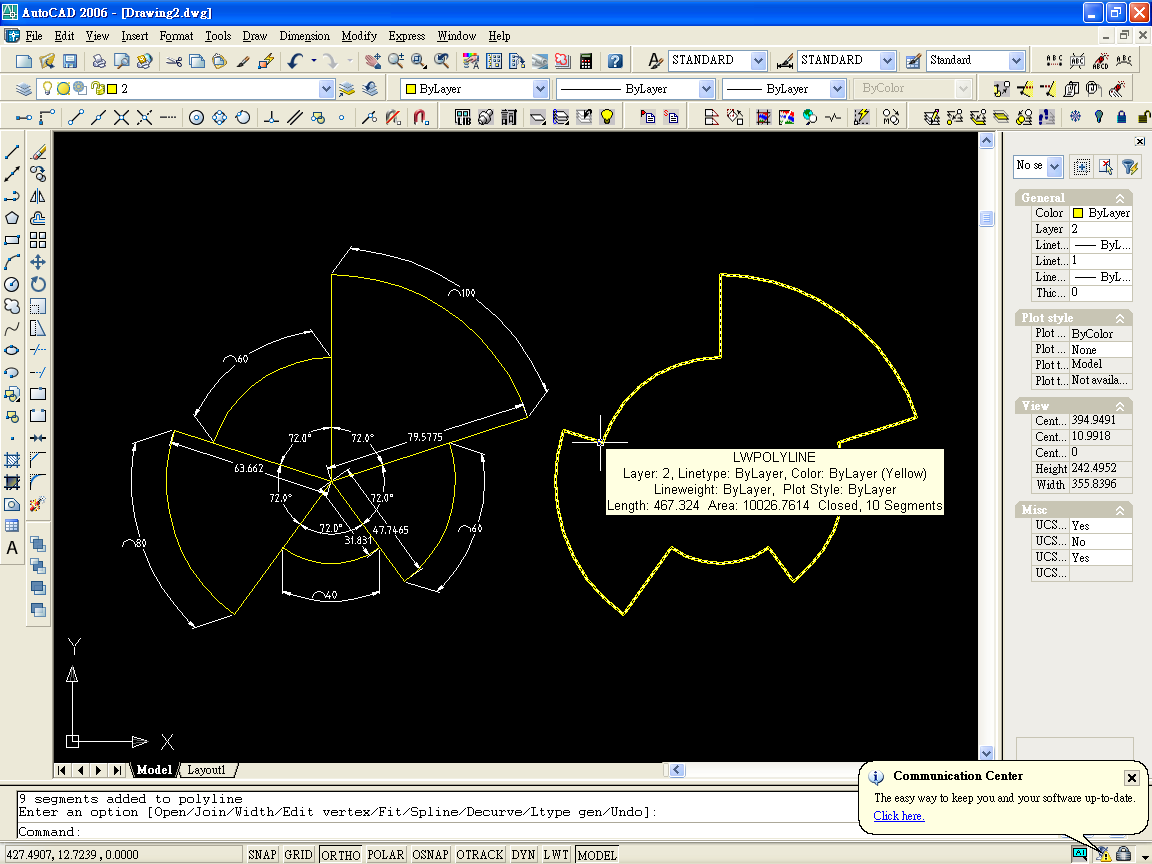Image resolution: width=1152 pixels, height=864 pixels.
Task: Click the horizontal scrollbar left arrow
Action: pos(677,770)
